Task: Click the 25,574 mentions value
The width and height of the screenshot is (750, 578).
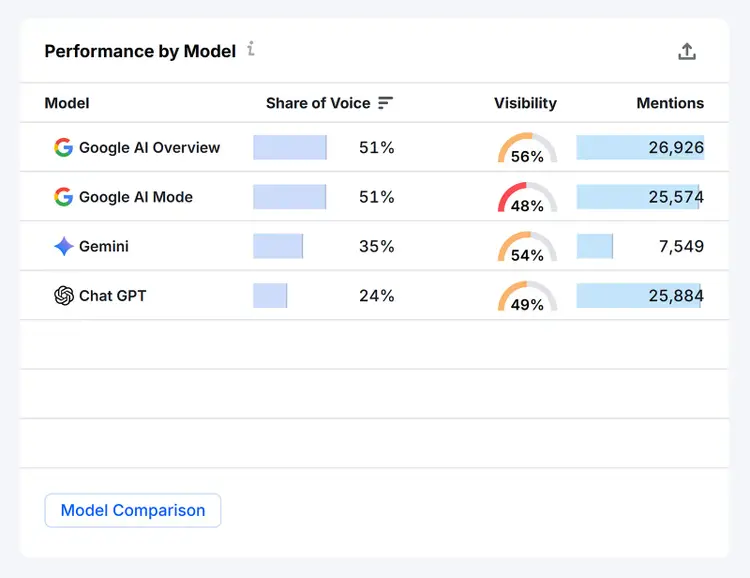Action: coord(676,197)
